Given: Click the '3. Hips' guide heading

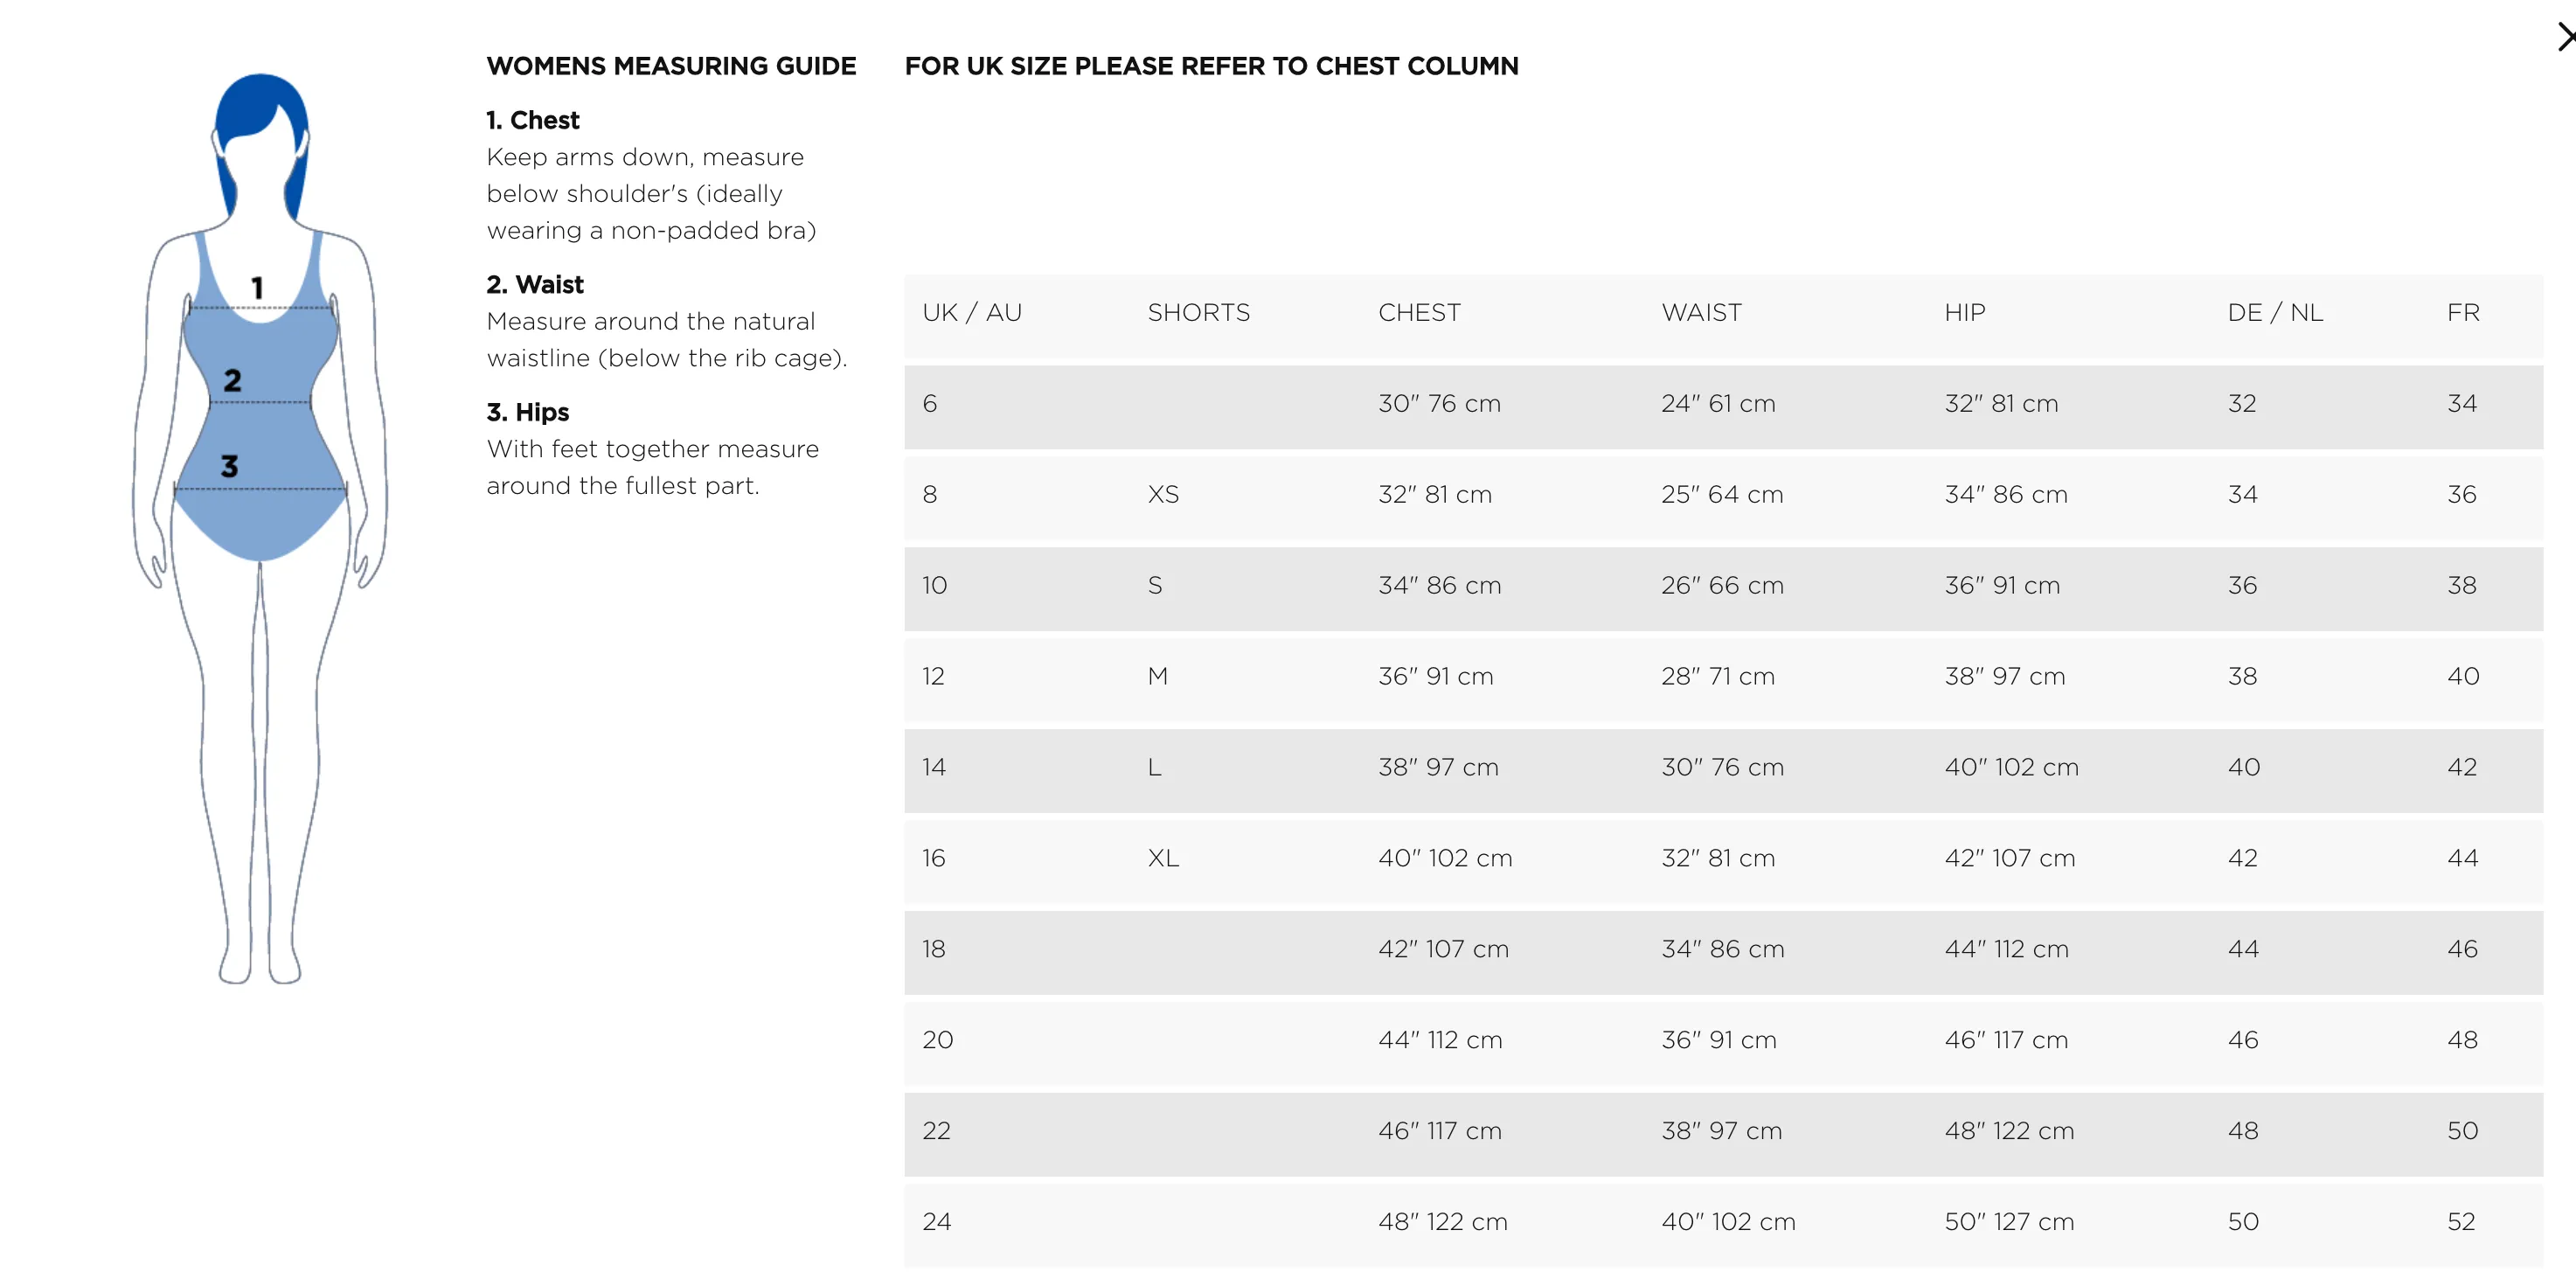Looking at the screenshot, I should coord(527,413).
